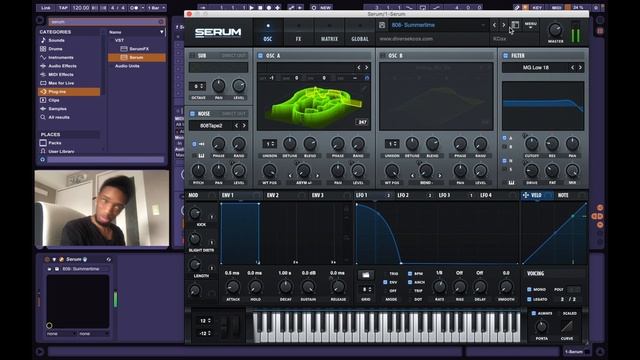
Task: Click the Ableton play button
Action: (x=251, y=8)
